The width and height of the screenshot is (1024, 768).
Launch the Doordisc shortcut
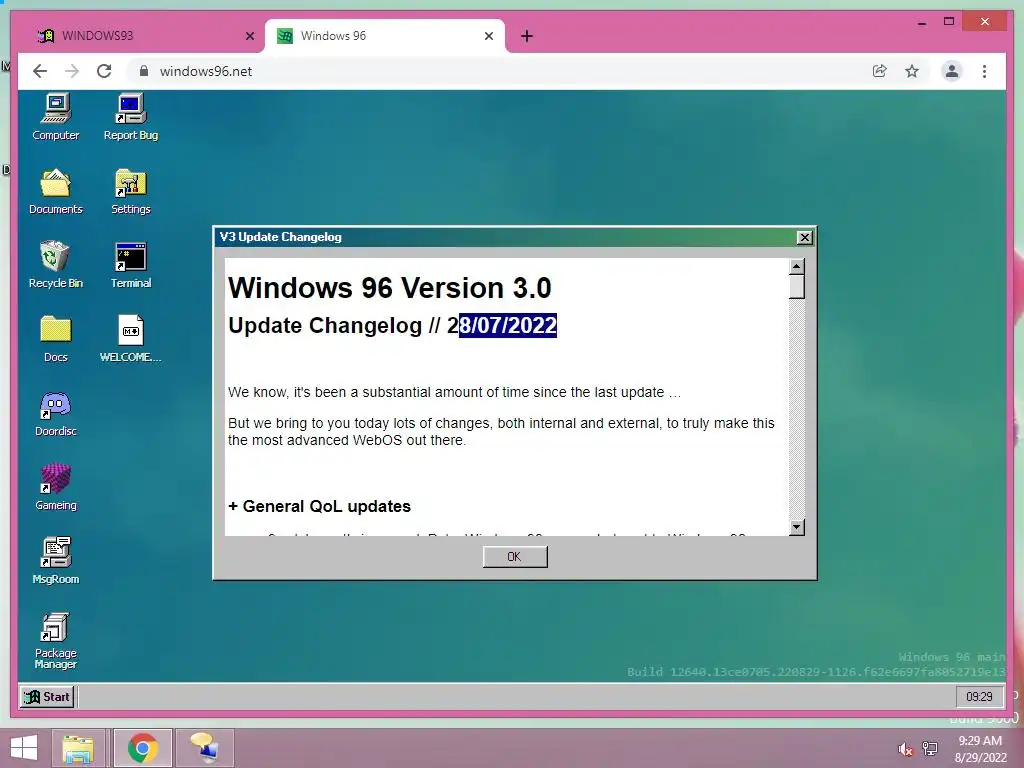[56, 413]
